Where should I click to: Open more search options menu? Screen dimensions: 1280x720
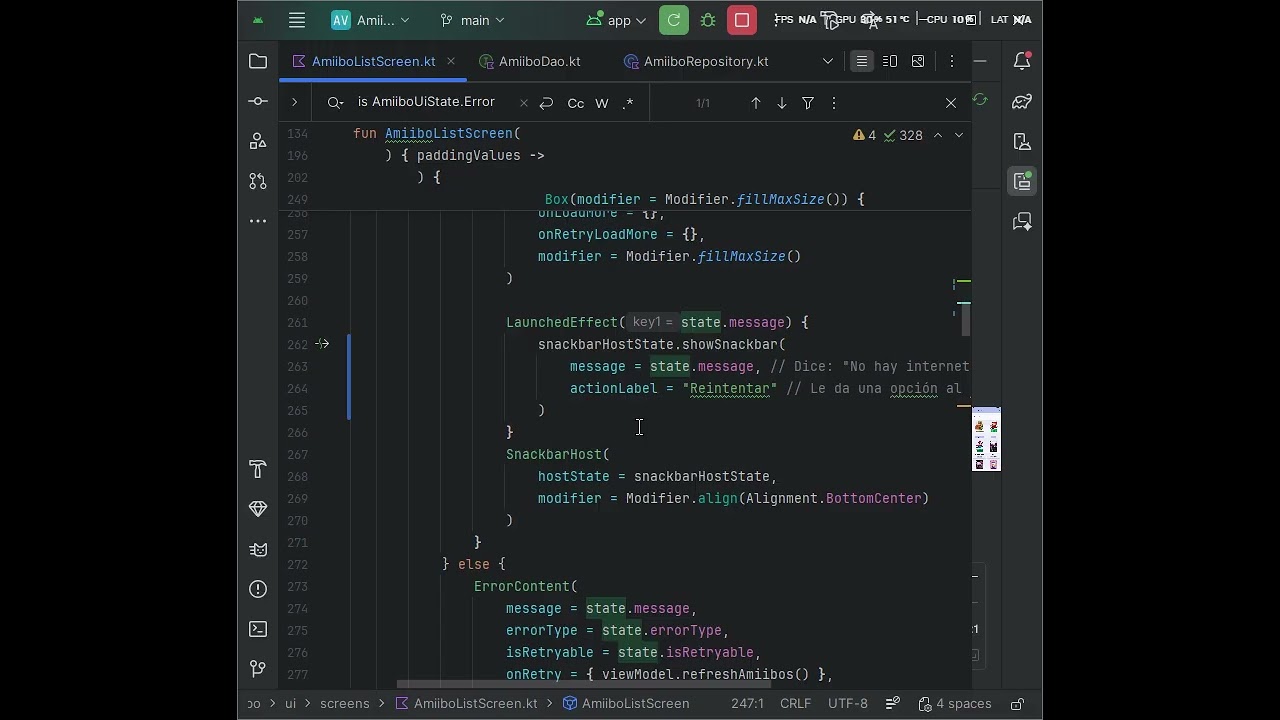point(834,102)
